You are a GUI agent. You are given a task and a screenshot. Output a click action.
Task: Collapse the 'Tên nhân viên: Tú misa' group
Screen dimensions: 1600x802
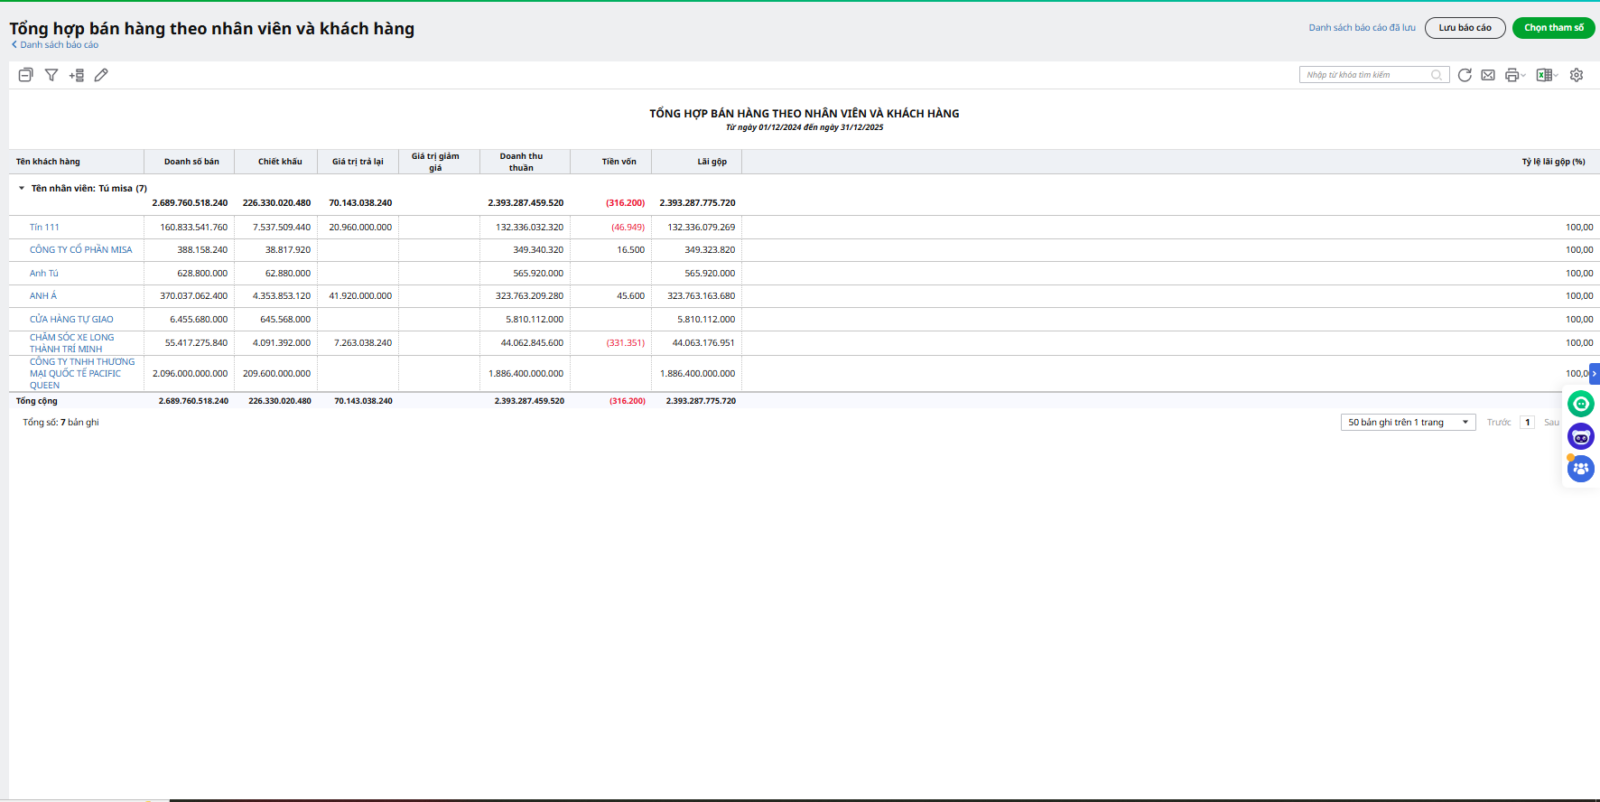pos(21,188)
